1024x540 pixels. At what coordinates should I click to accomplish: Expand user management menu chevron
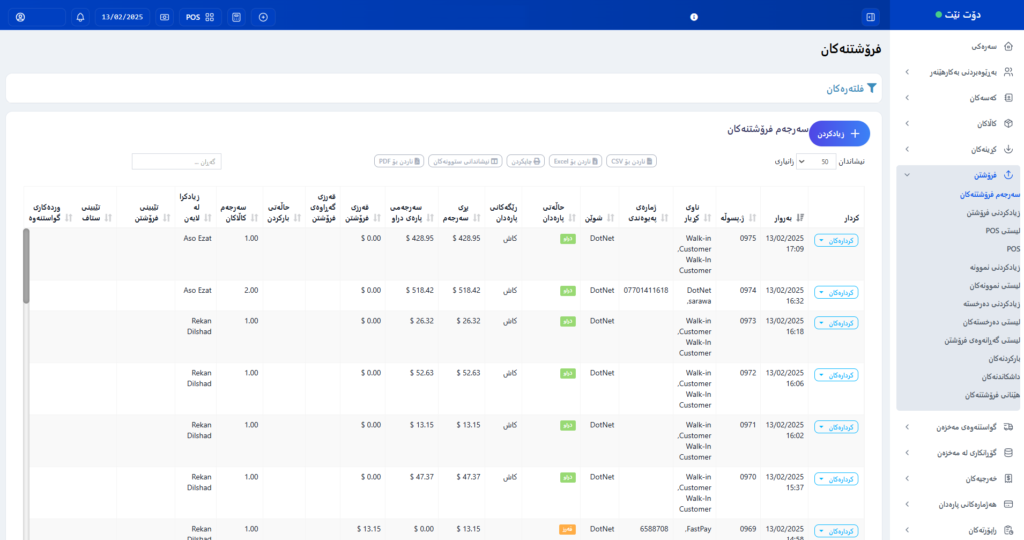click(907, 72)
